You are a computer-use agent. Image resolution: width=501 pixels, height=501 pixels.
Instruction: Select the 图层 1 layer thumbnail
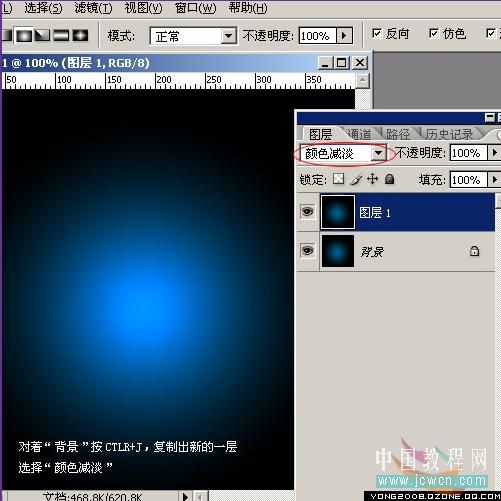point(337,212)
